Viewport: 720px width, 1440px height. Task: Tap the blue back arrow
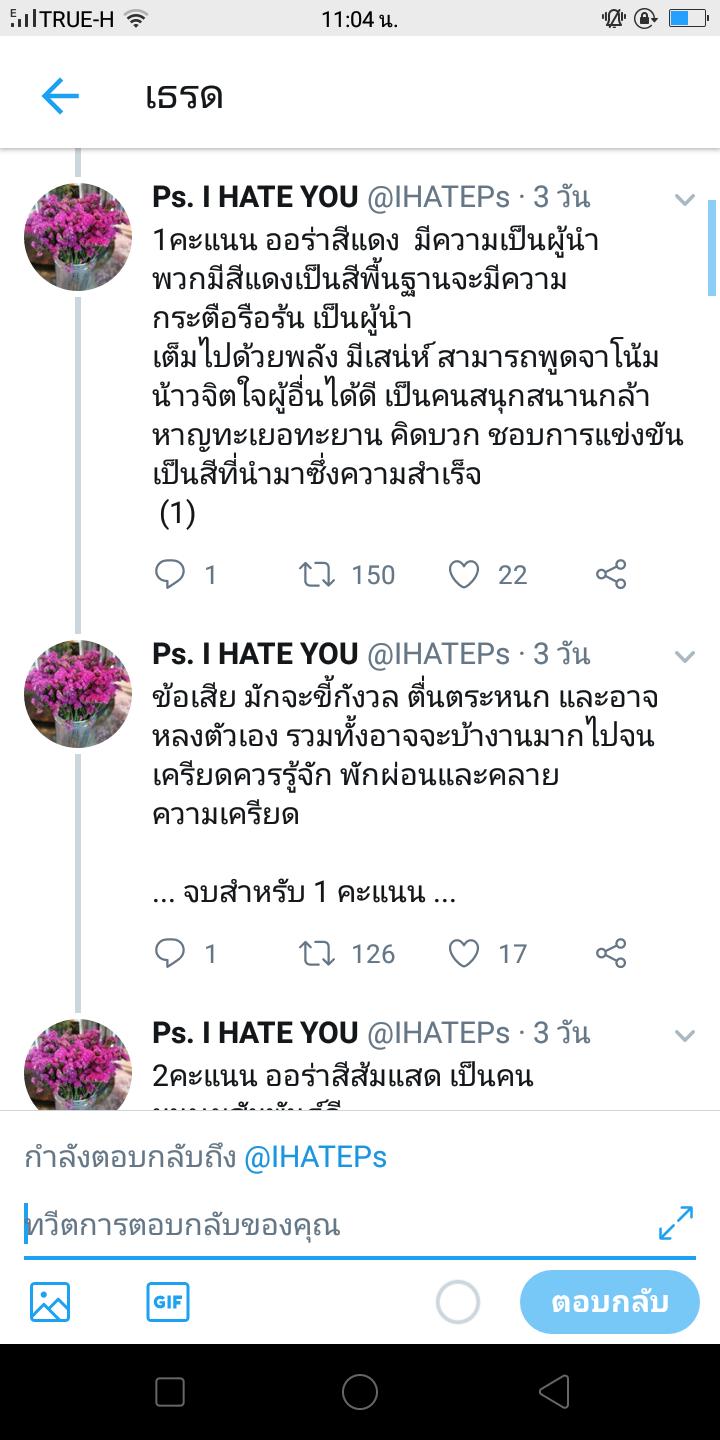[60, 96]
